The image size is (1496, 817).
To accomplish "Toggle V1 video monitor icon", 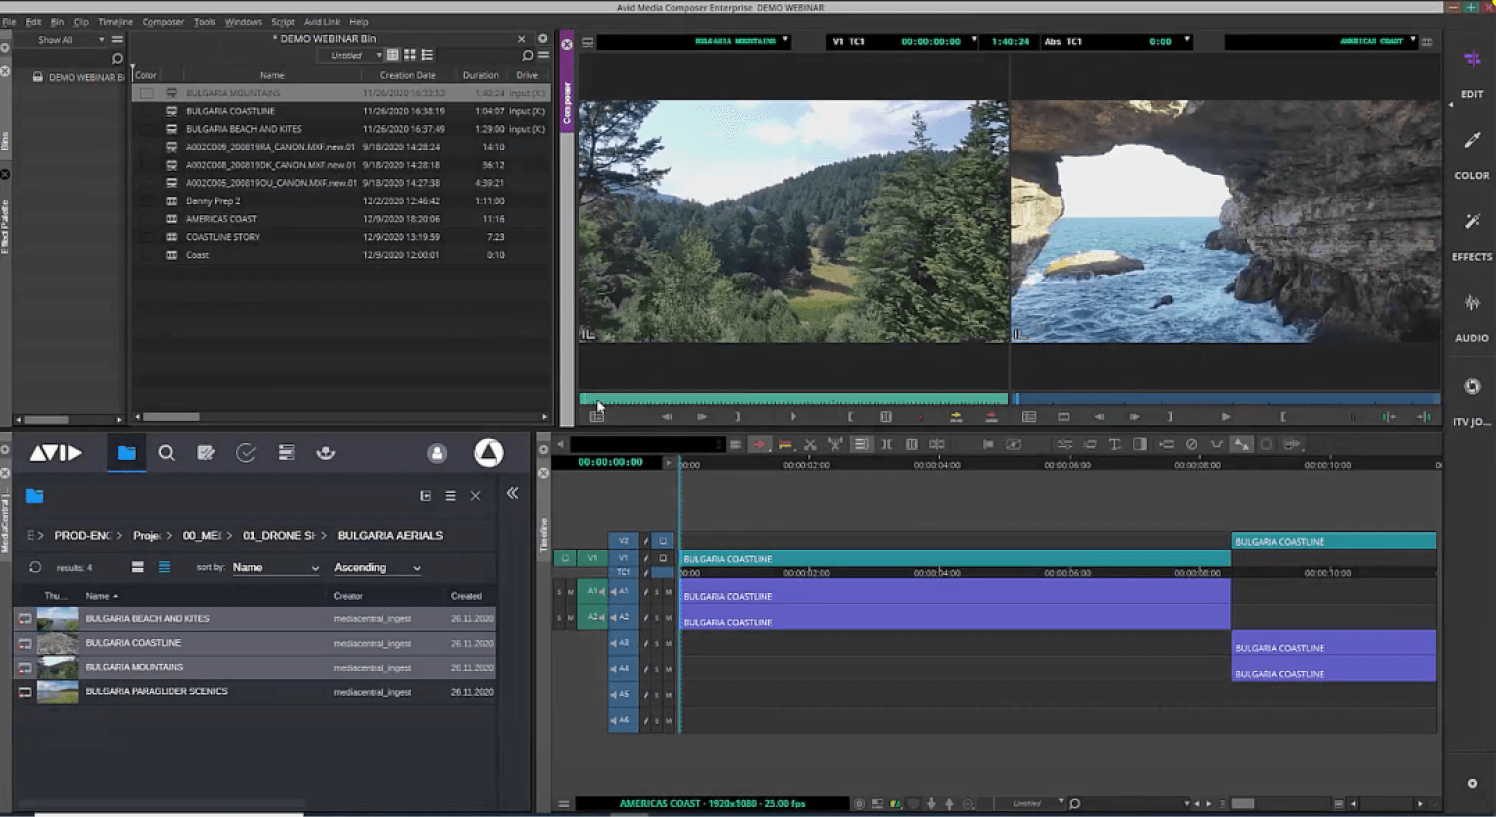I will (x=662, y=558).
